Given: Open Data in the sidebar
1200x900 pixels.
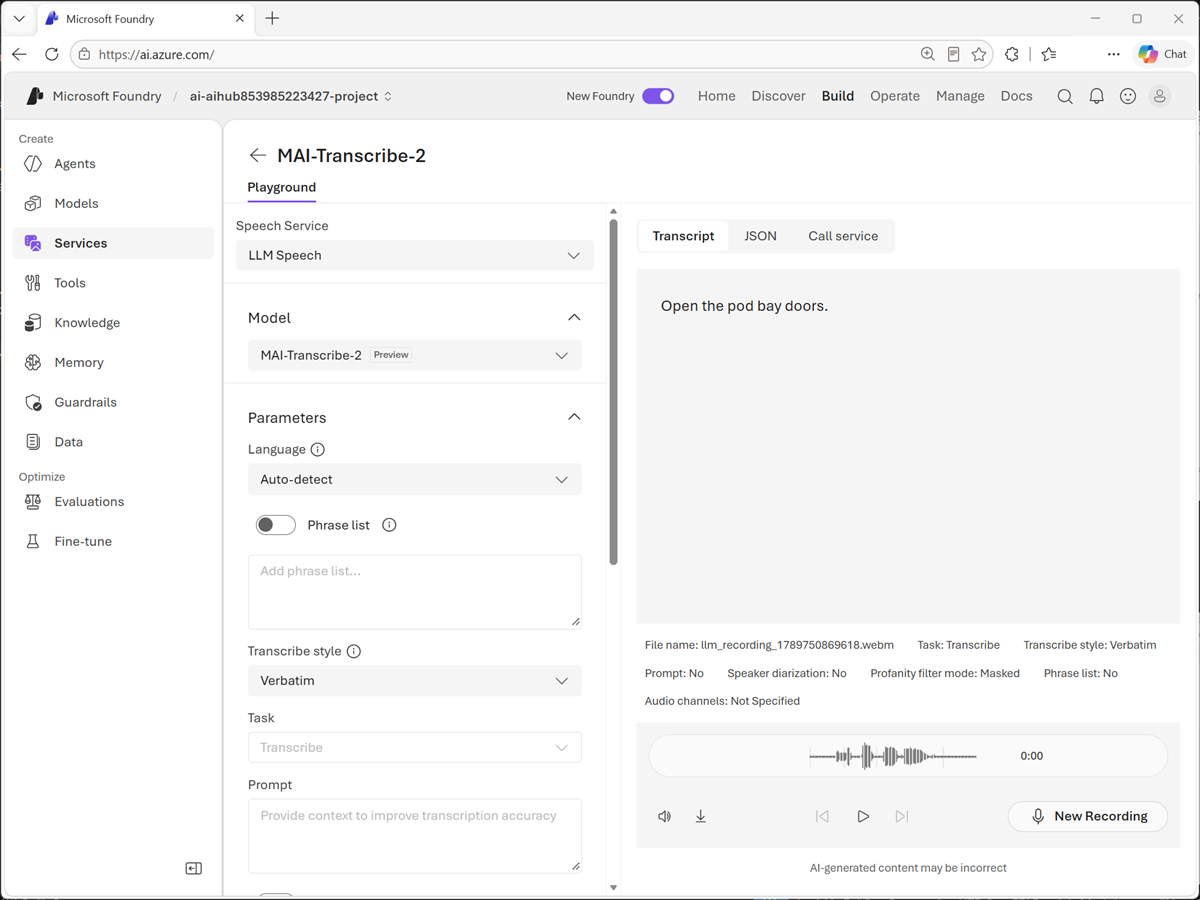Looking at the screenshot, I should [x=113, y=442].
